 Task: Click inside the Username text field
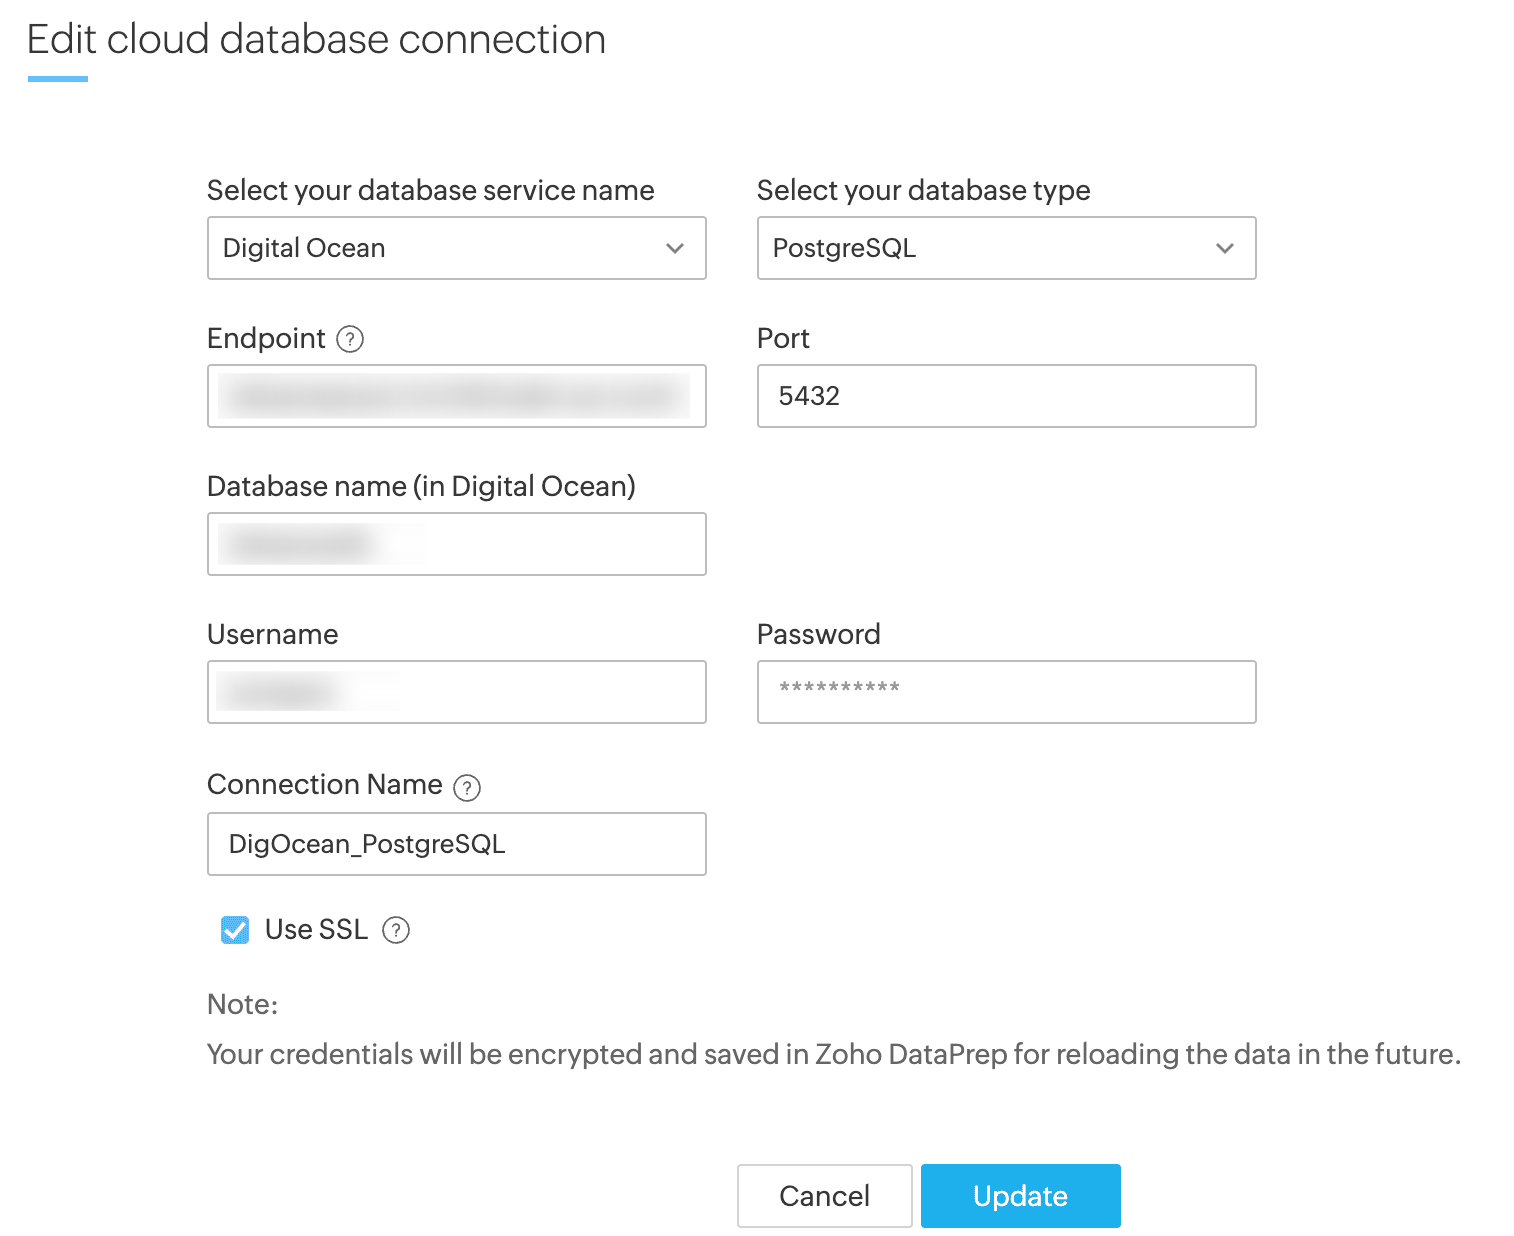[x=456, y=692]
